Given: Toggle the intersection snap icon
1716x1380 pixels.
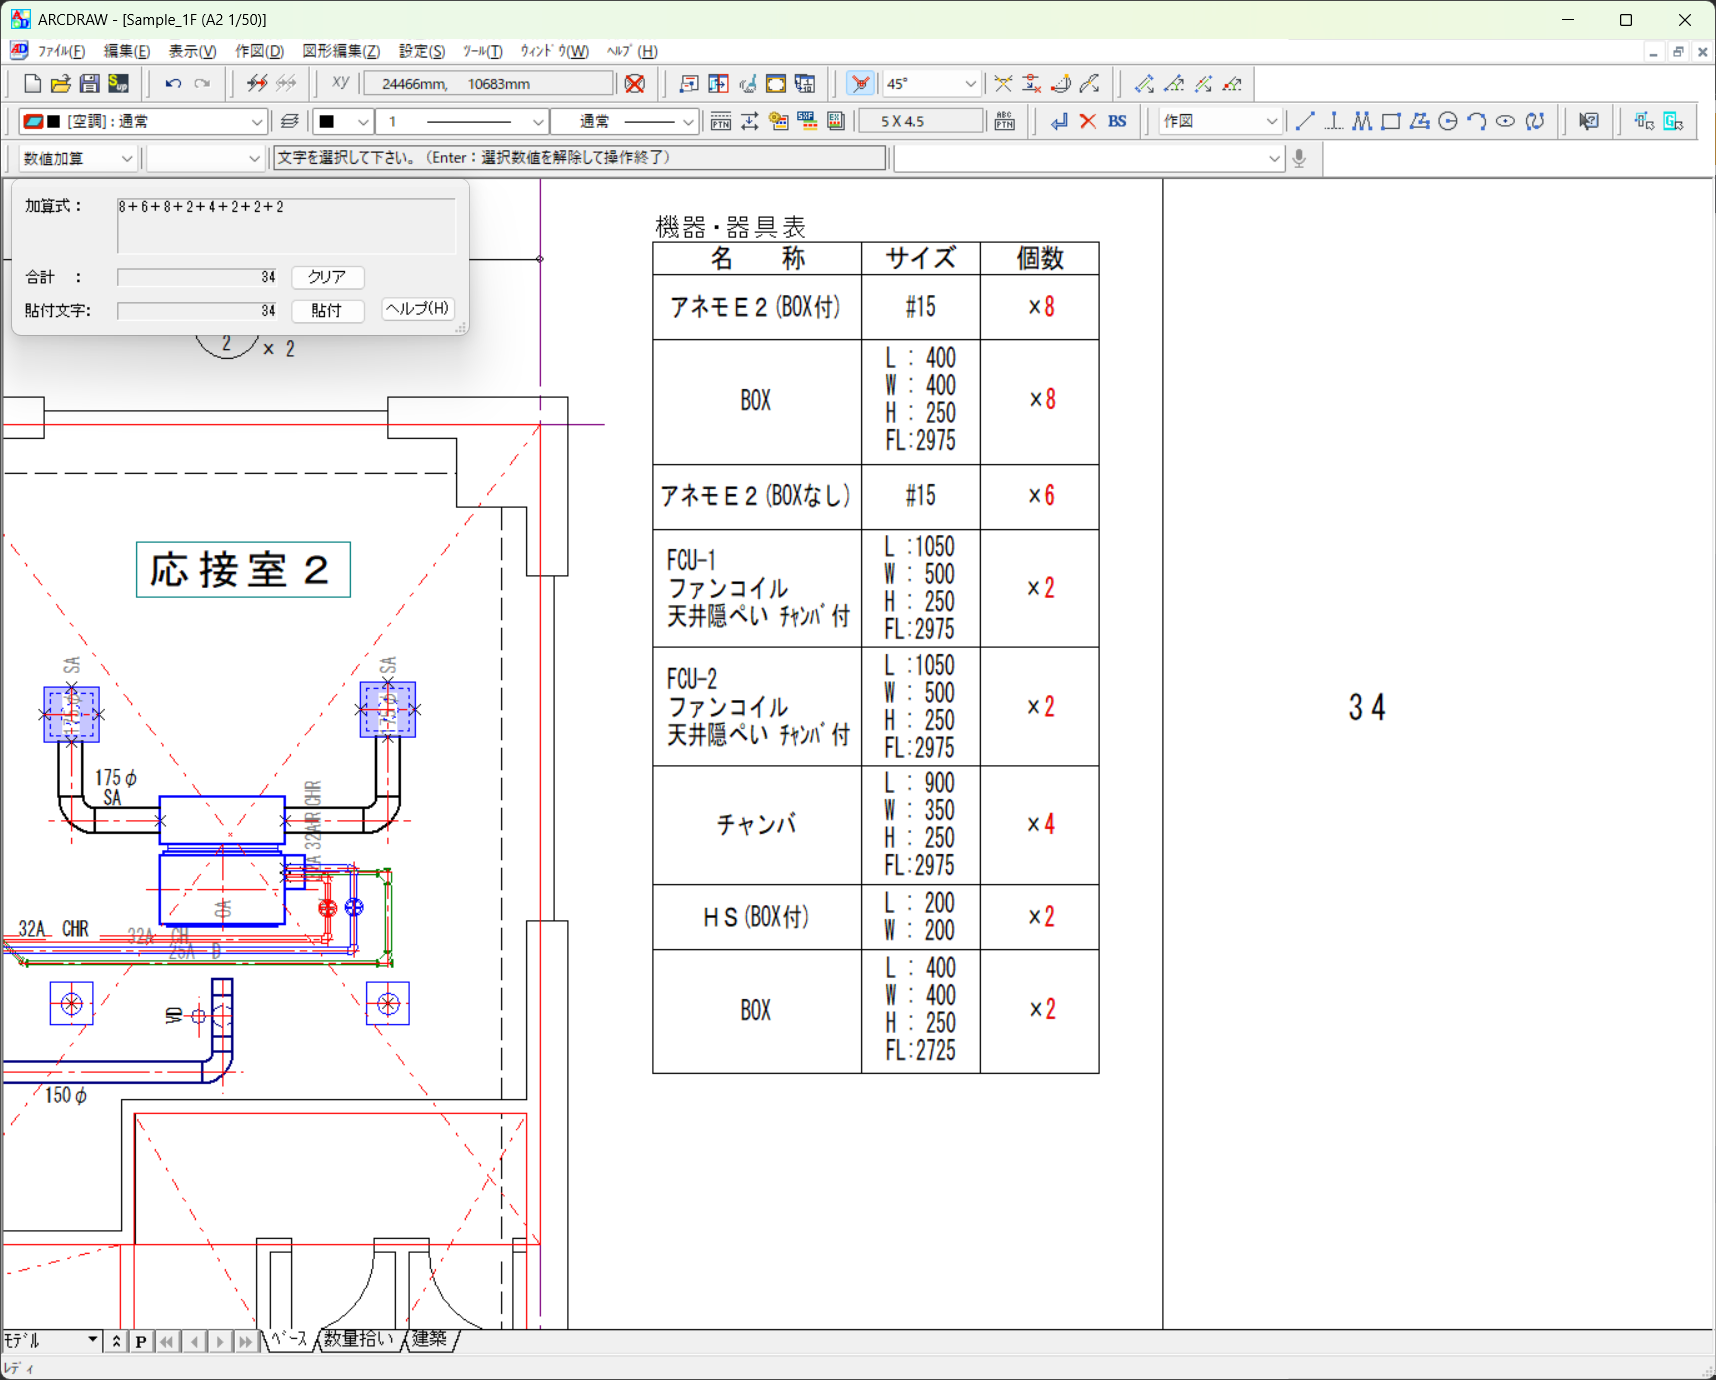Looking at the screenshot, I should 1003,84.
